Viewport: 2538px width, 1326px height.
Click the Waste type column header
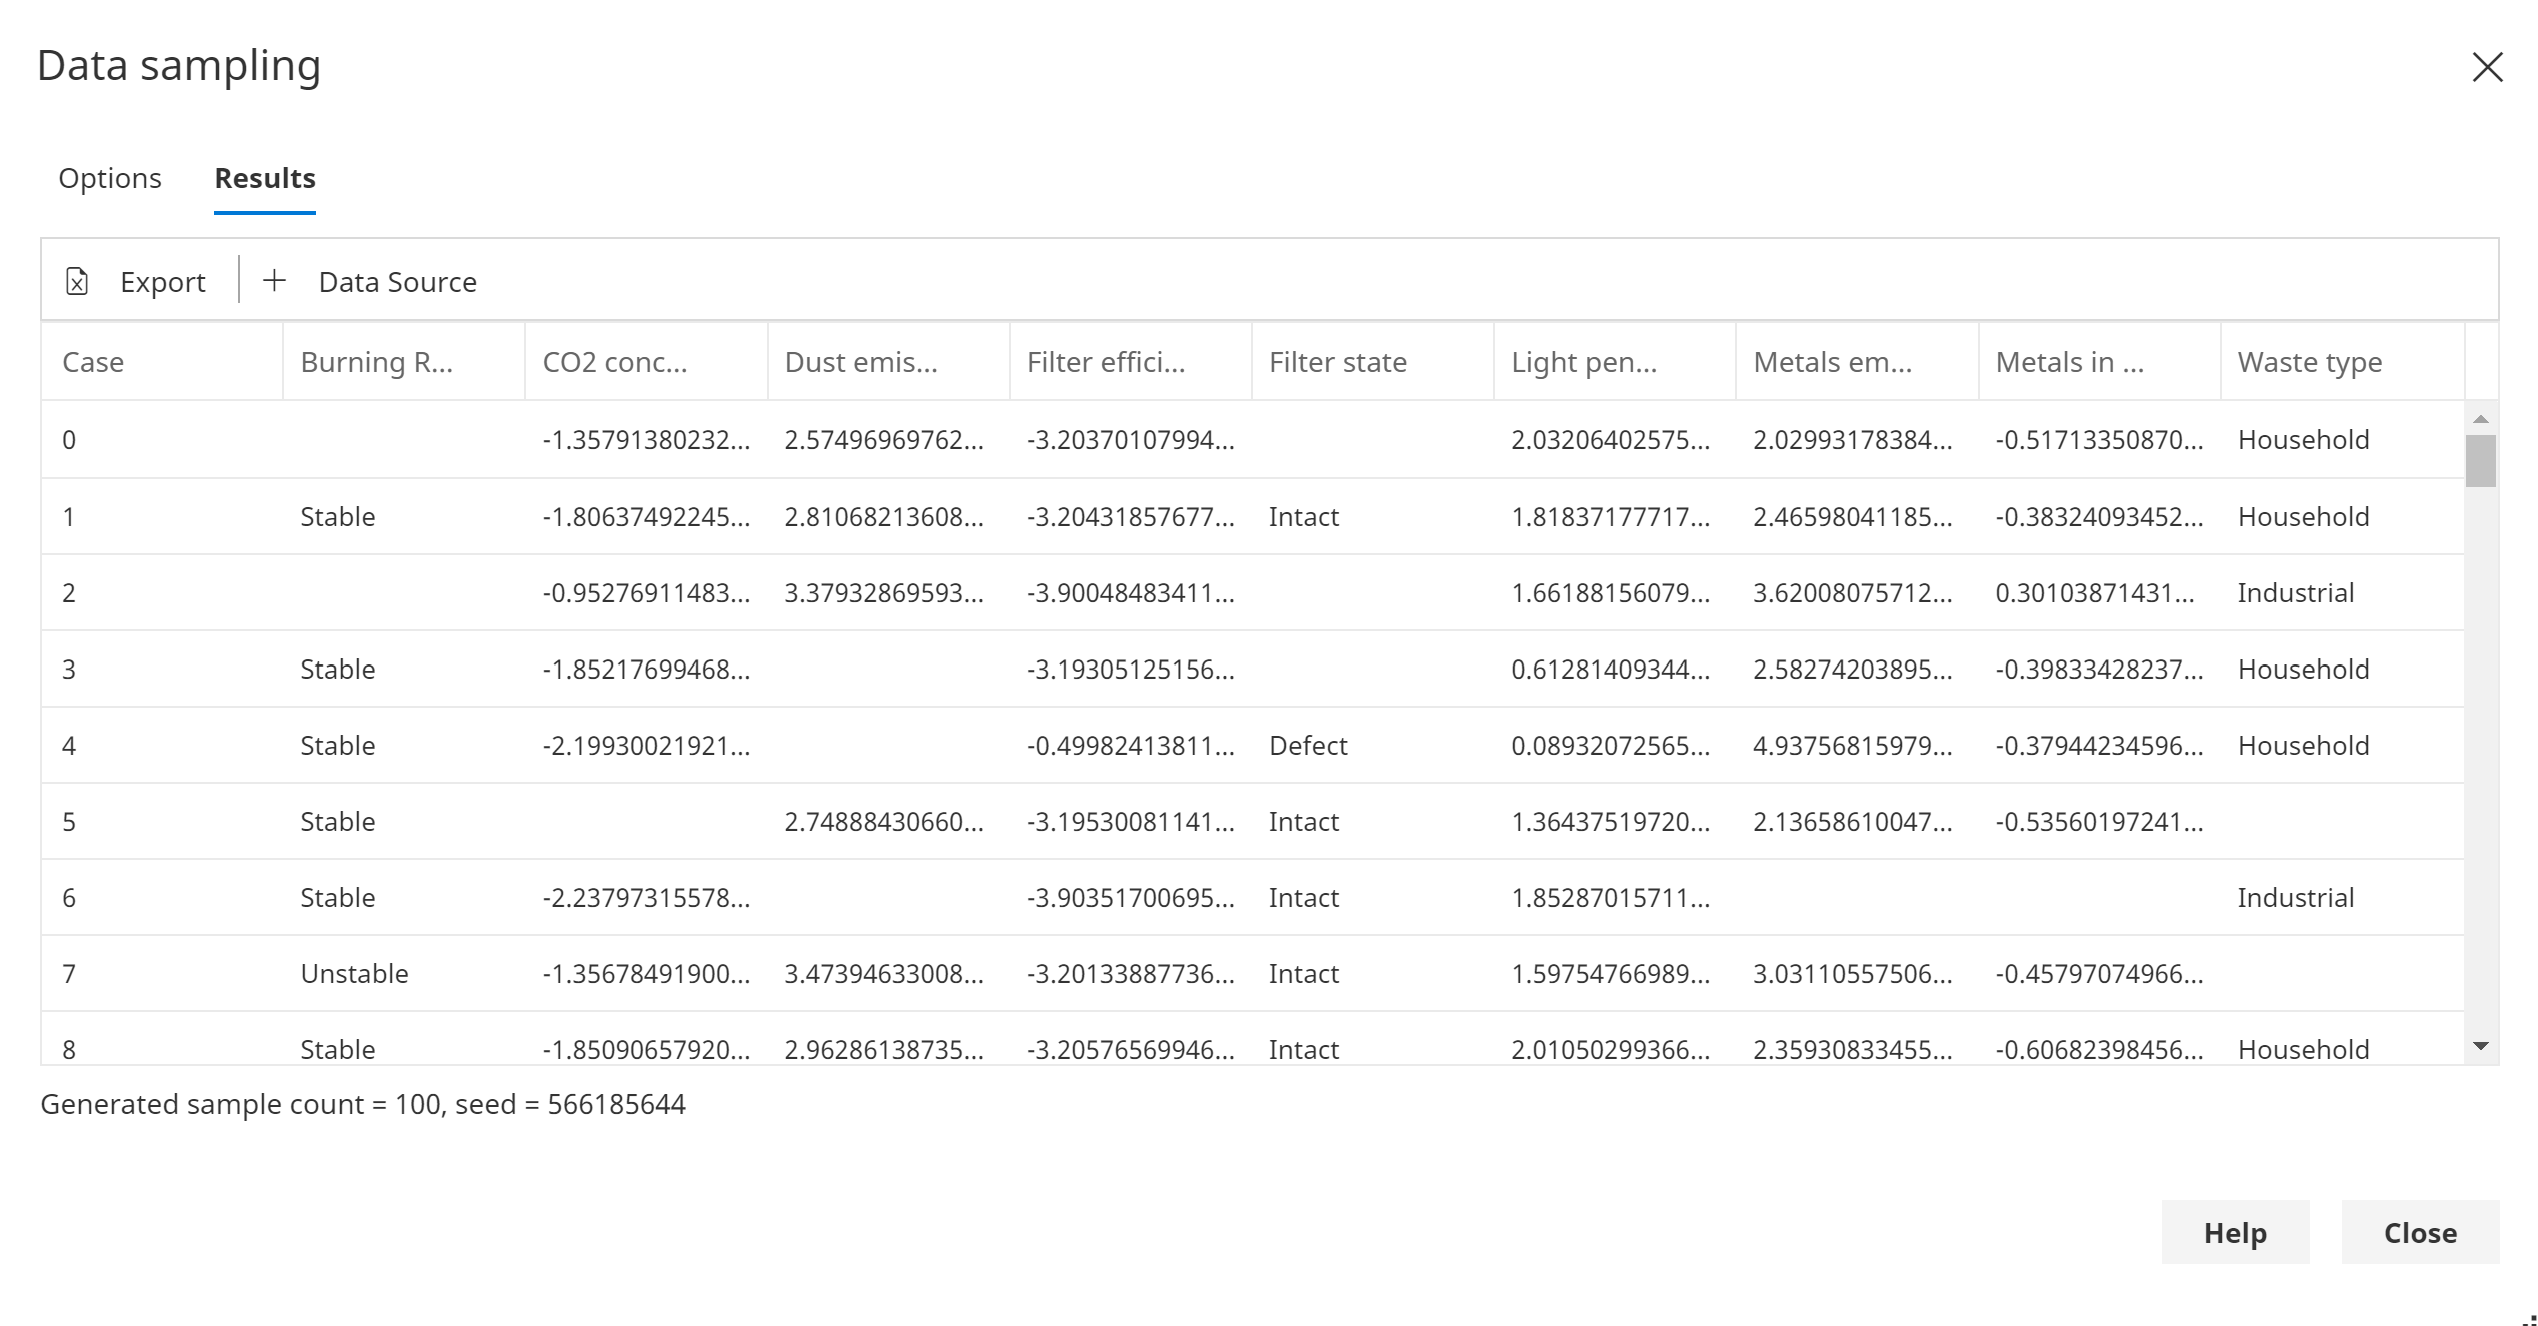(2308, 362)
